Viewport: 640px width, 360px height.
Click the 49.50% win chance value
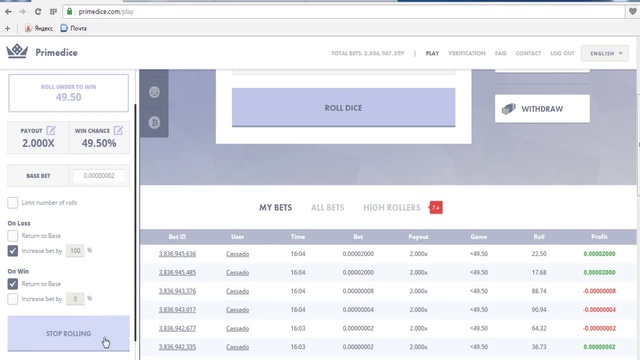99,143
